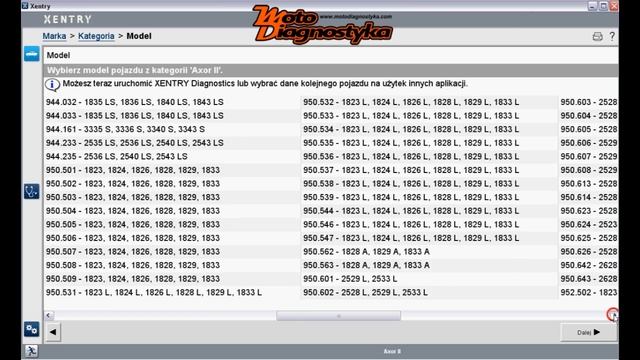Image resolution: width=640 pixels, height=360 pixels.
Task: Select model 950.624 in third column
Action: [588, 224]
